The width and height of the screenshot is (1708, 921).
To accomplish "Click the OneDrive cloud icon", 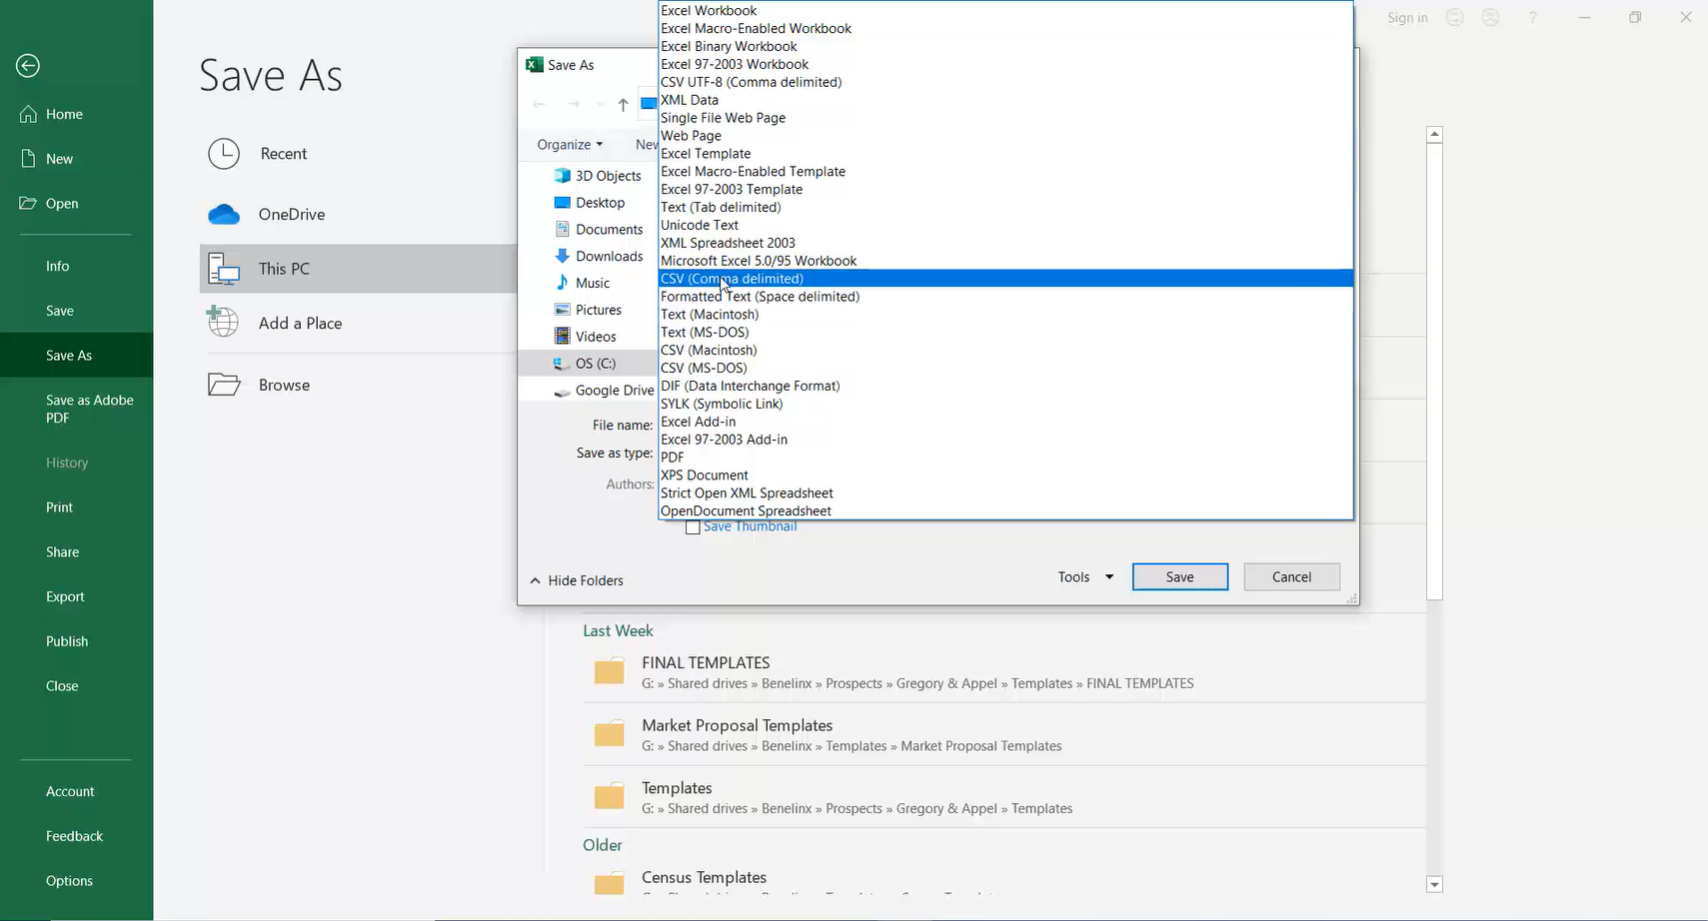I will [224, 214].
